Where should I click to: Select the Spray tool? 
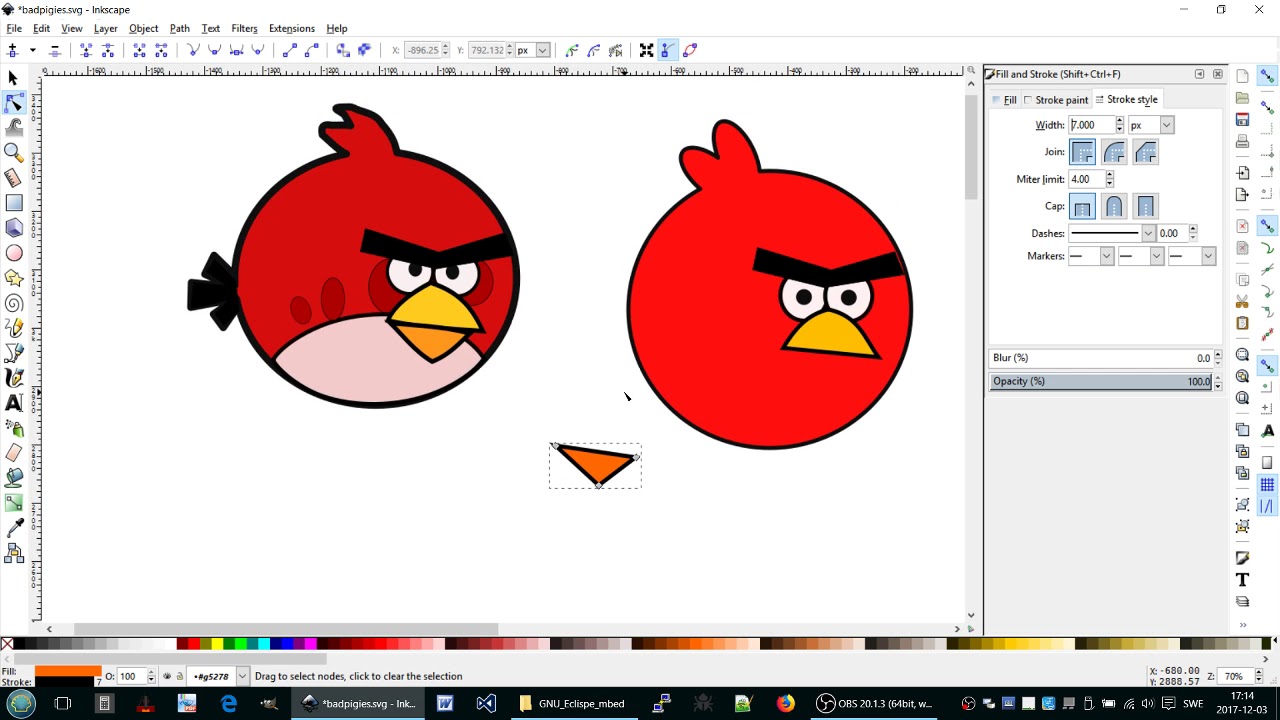pos(14,428)
